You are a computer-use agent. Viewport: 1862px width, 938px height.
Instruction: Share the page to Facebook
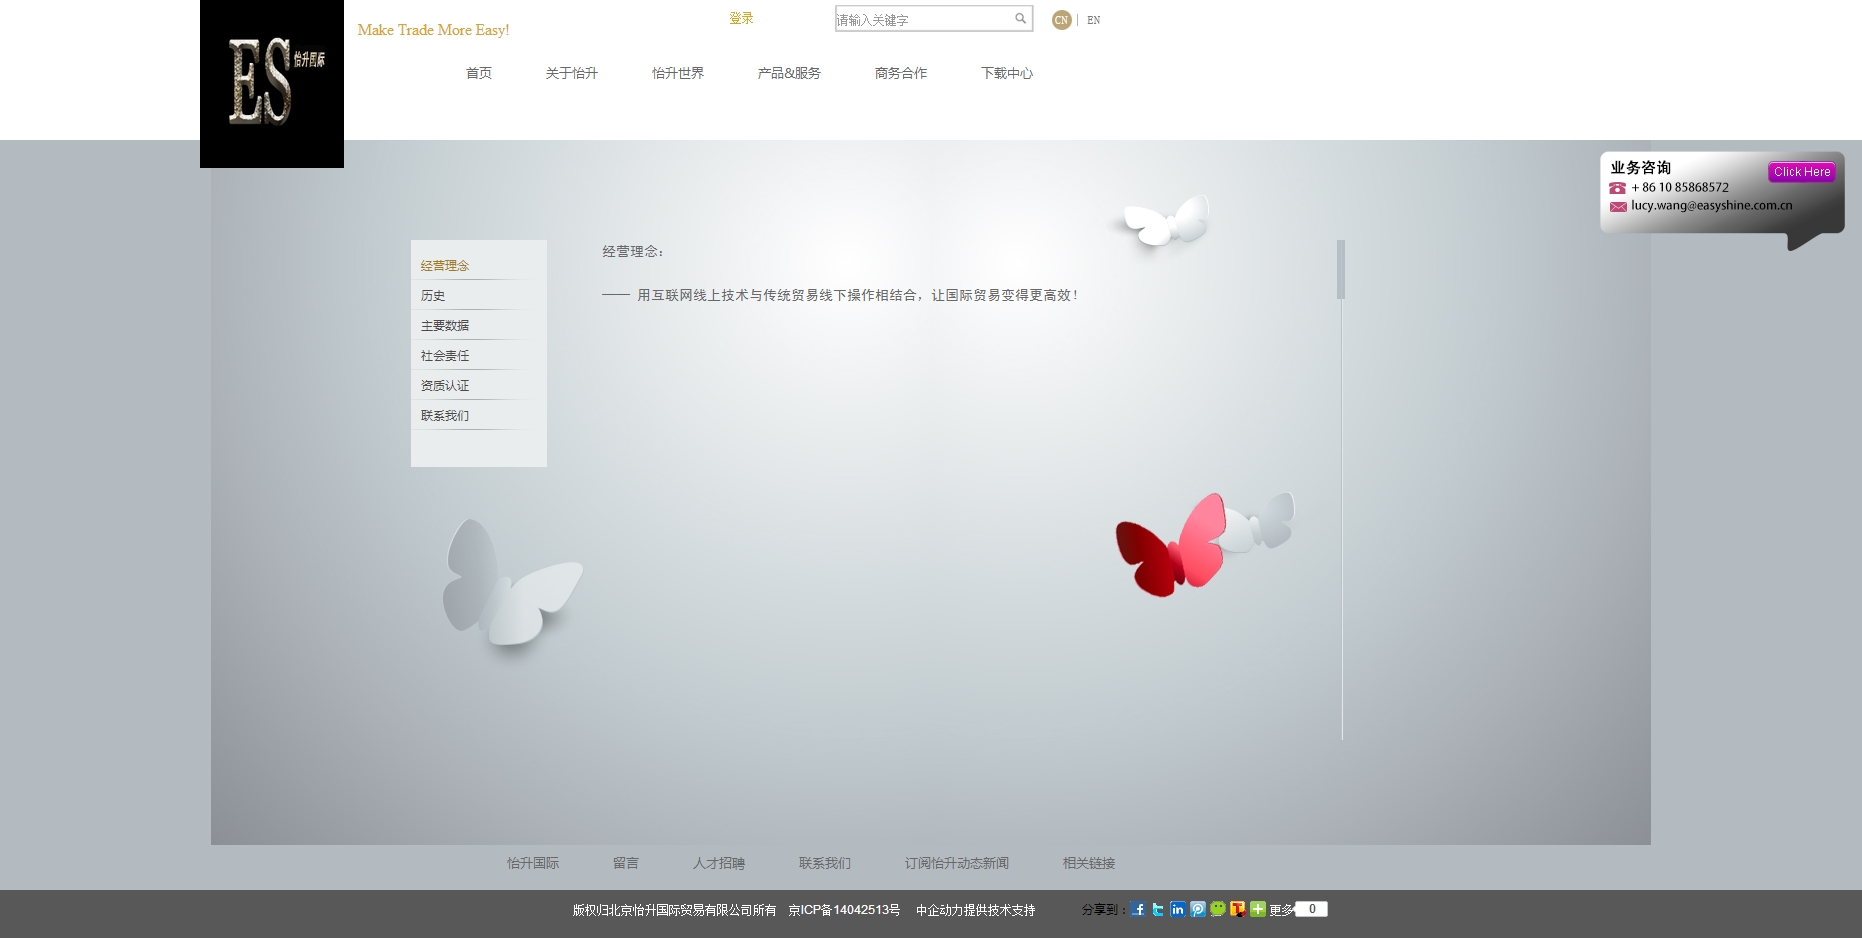tap(1138, 909)
